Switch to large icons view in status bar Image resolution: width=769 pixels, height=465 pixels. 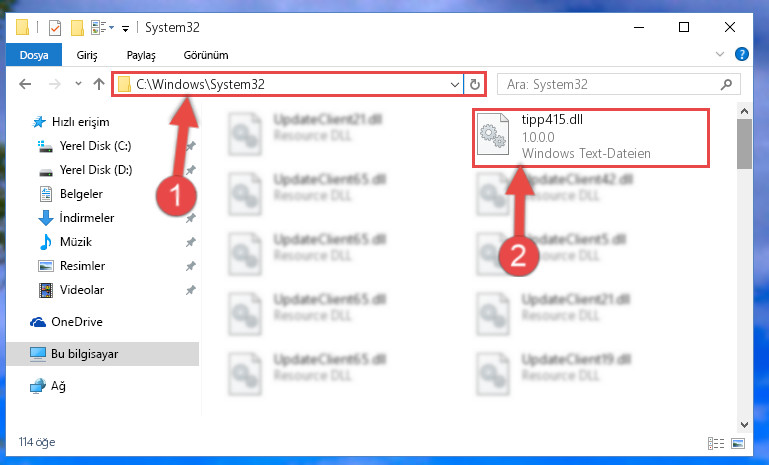(x=738, y=443)
